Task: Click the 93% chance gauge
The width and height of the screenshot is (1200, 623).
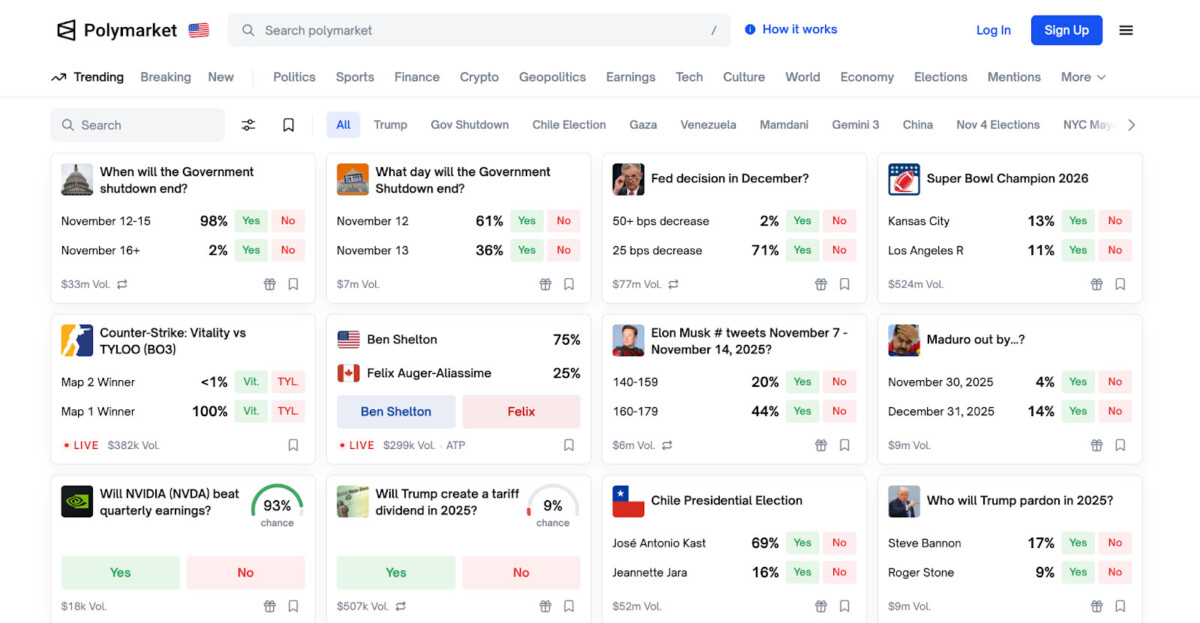Action: [277, 506]
